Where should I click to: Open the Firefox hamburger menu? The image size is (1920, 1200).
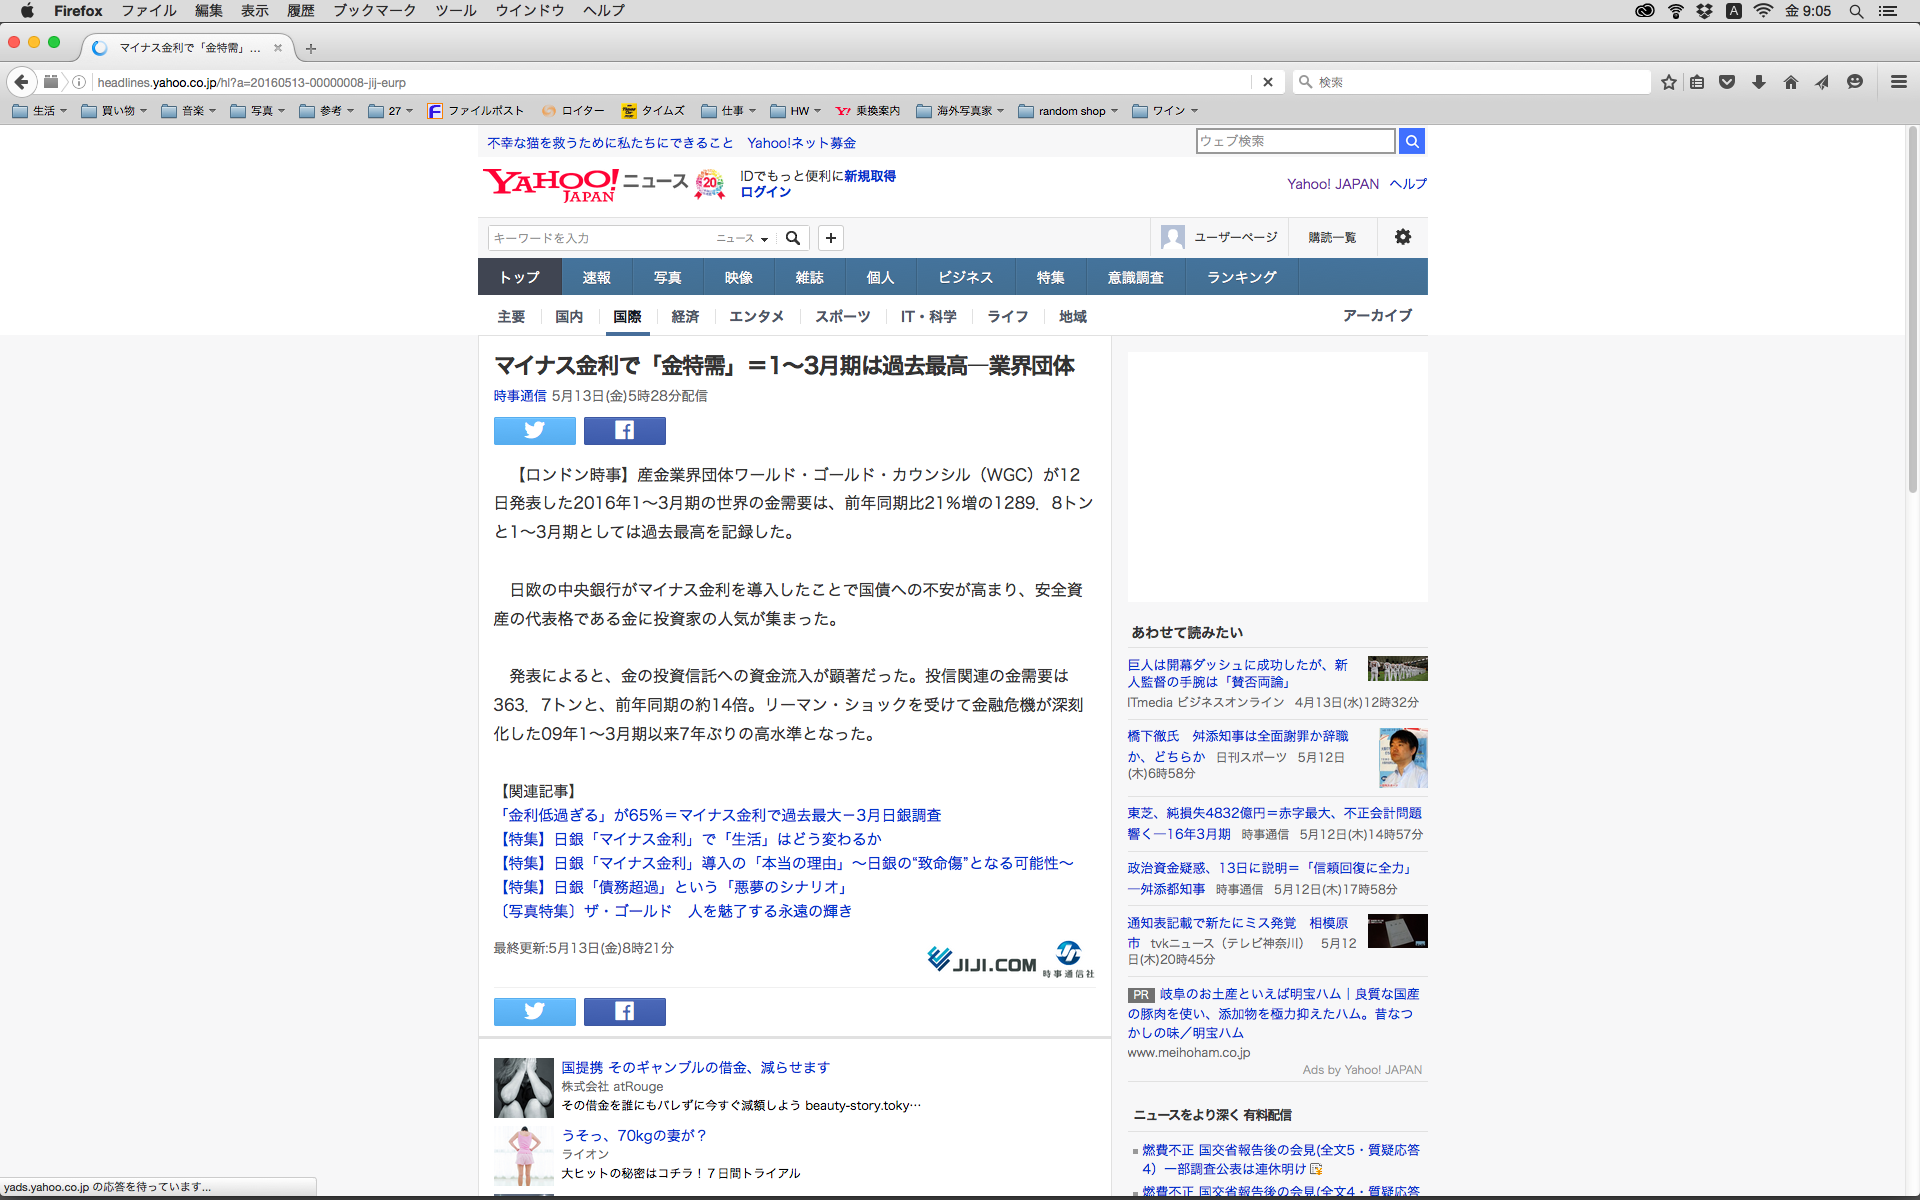1898,82
